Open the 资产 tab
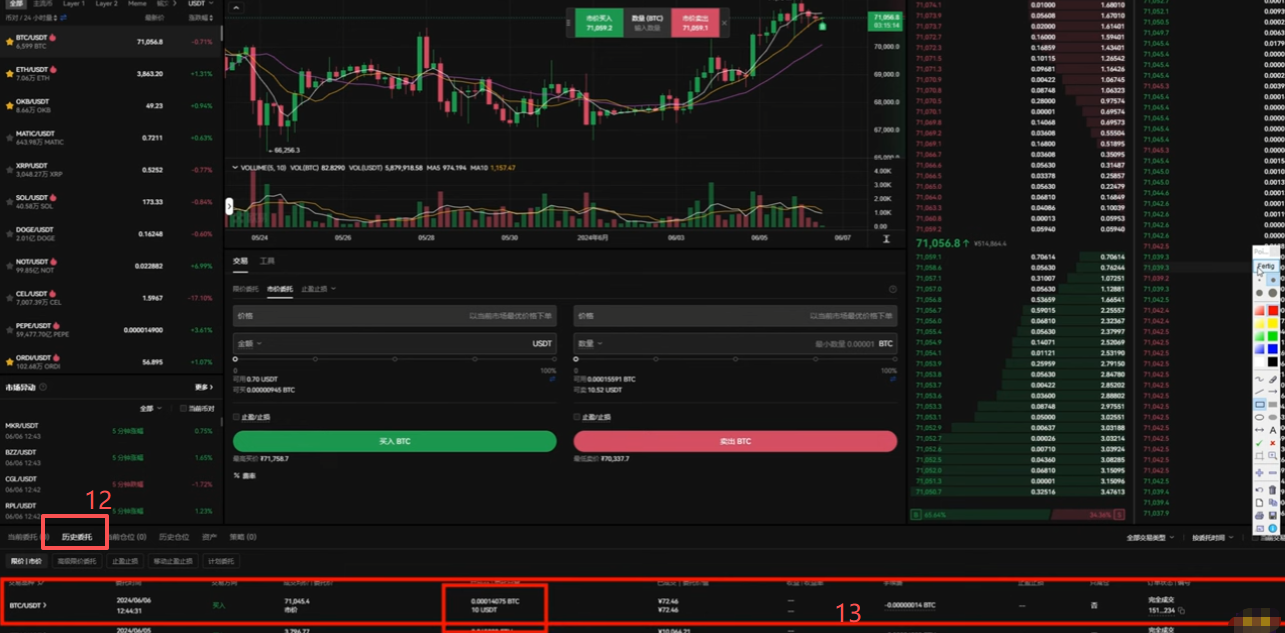This screenshot has height=633, width=1285. (209, 537)
